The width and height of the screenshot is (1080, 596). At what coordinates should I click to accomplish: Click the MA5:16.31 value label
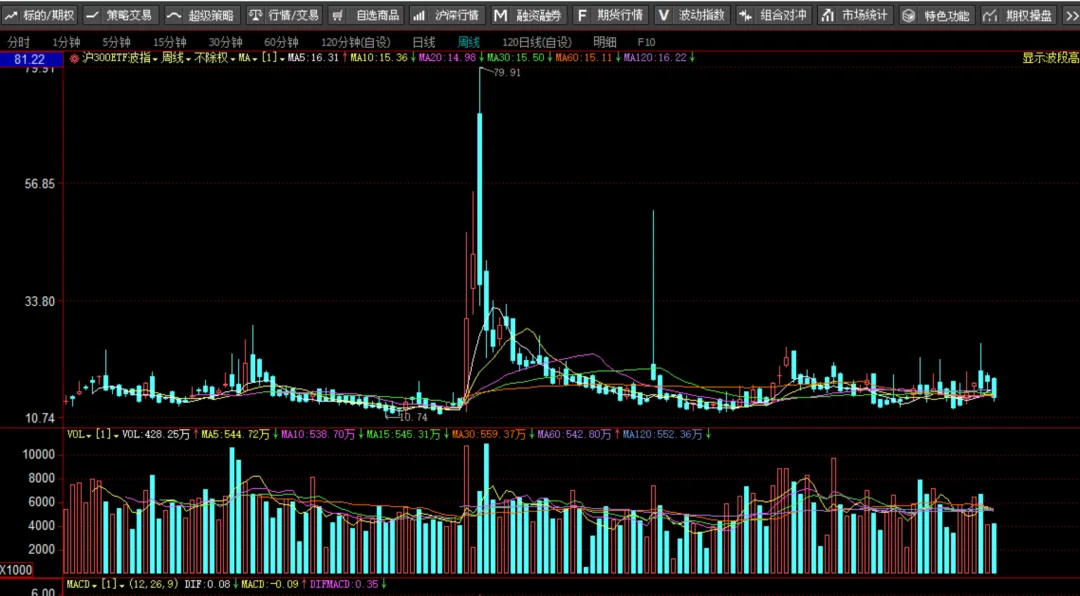click(x=313, y=59)
